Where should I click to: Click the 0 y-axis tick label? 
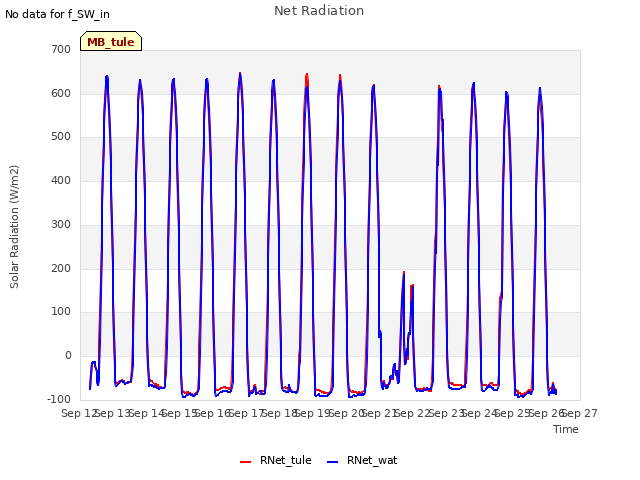click(68, 356)
